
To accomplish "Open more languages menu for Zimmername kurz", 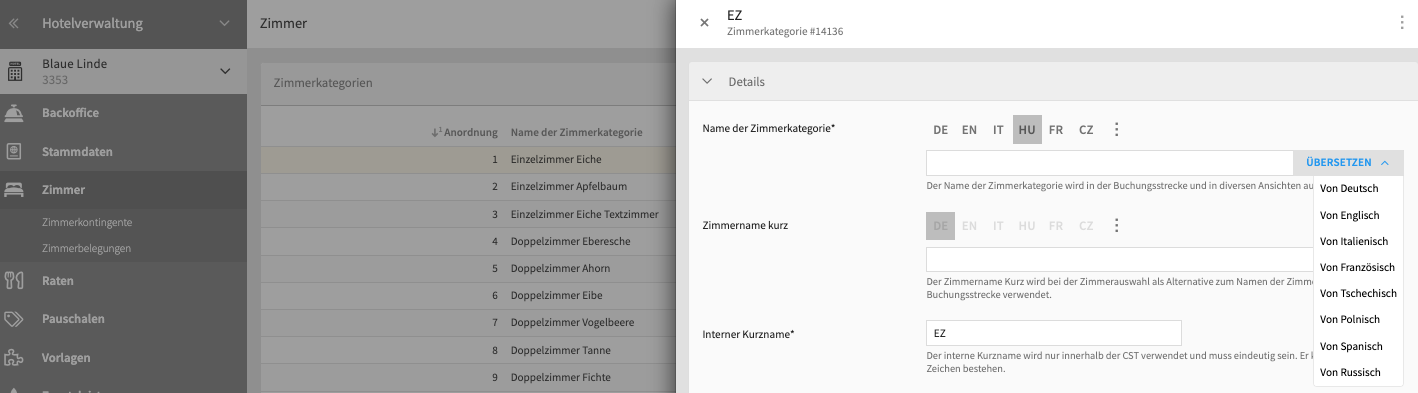I will point(1117,226).
